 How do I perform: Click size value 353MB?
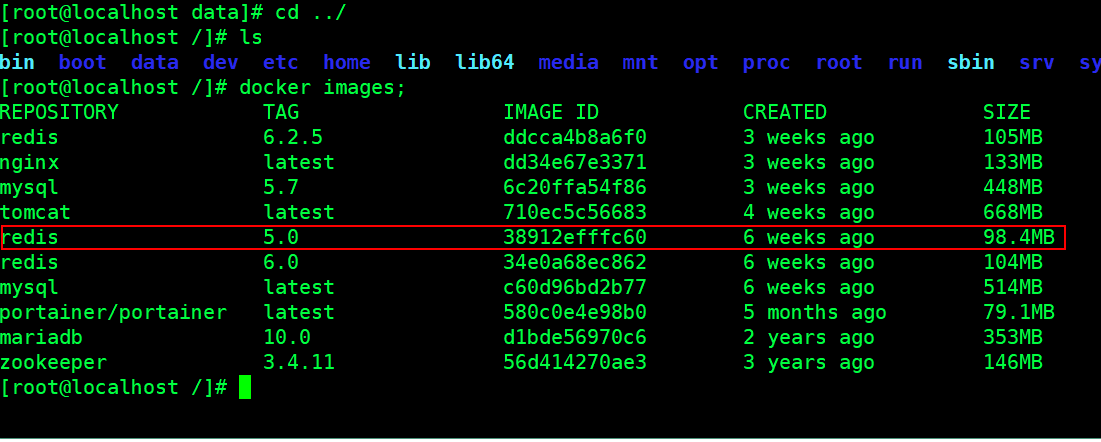click(1013, 338)
